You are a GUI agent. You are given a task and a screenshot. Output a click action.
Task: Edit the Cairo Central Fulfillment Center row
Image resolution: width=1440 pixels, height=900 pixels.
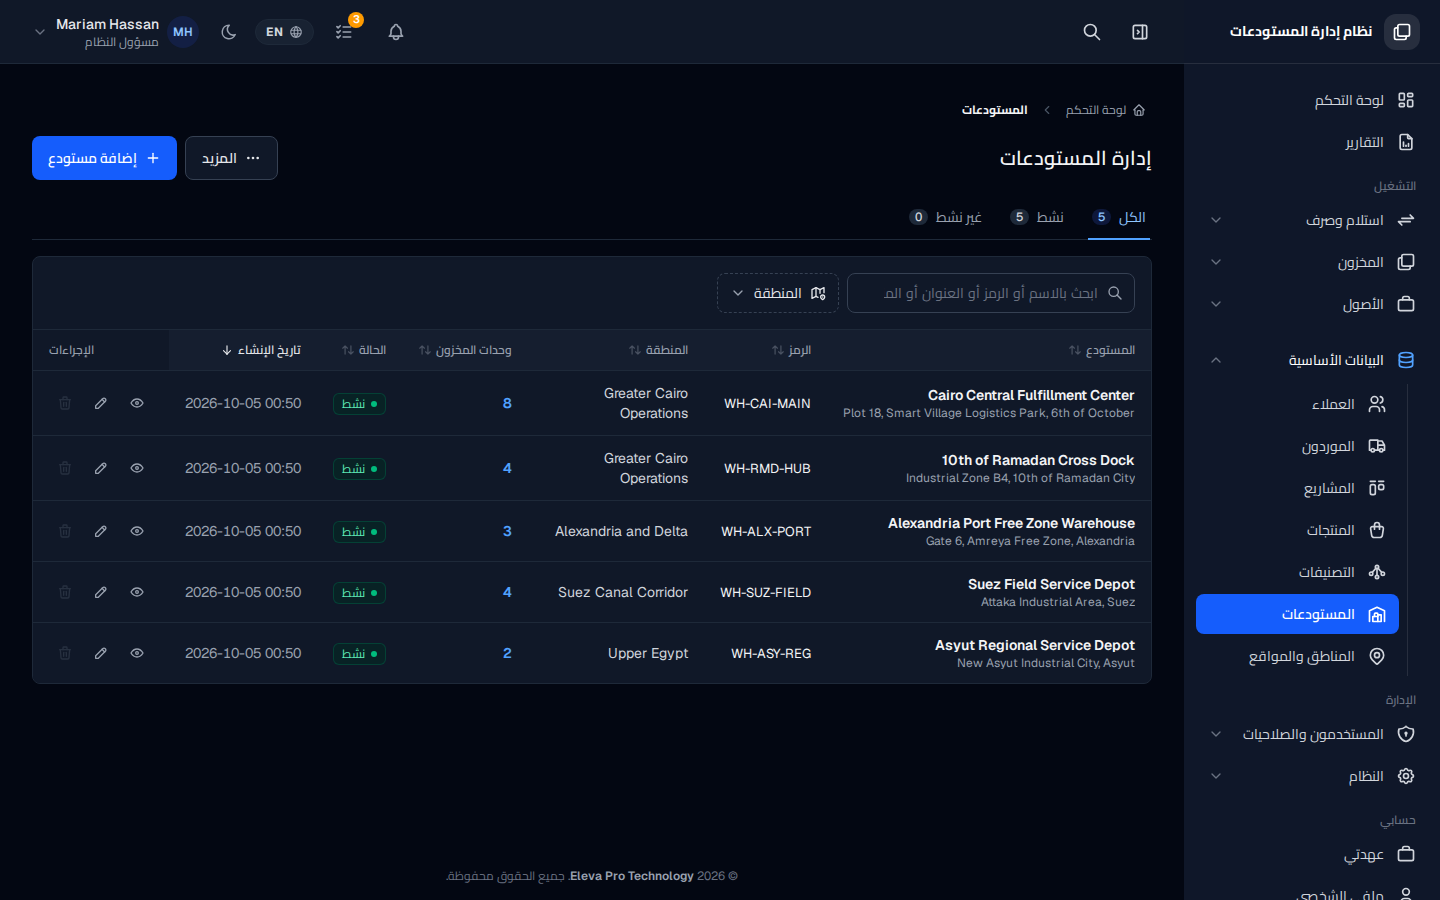(101, 403)
